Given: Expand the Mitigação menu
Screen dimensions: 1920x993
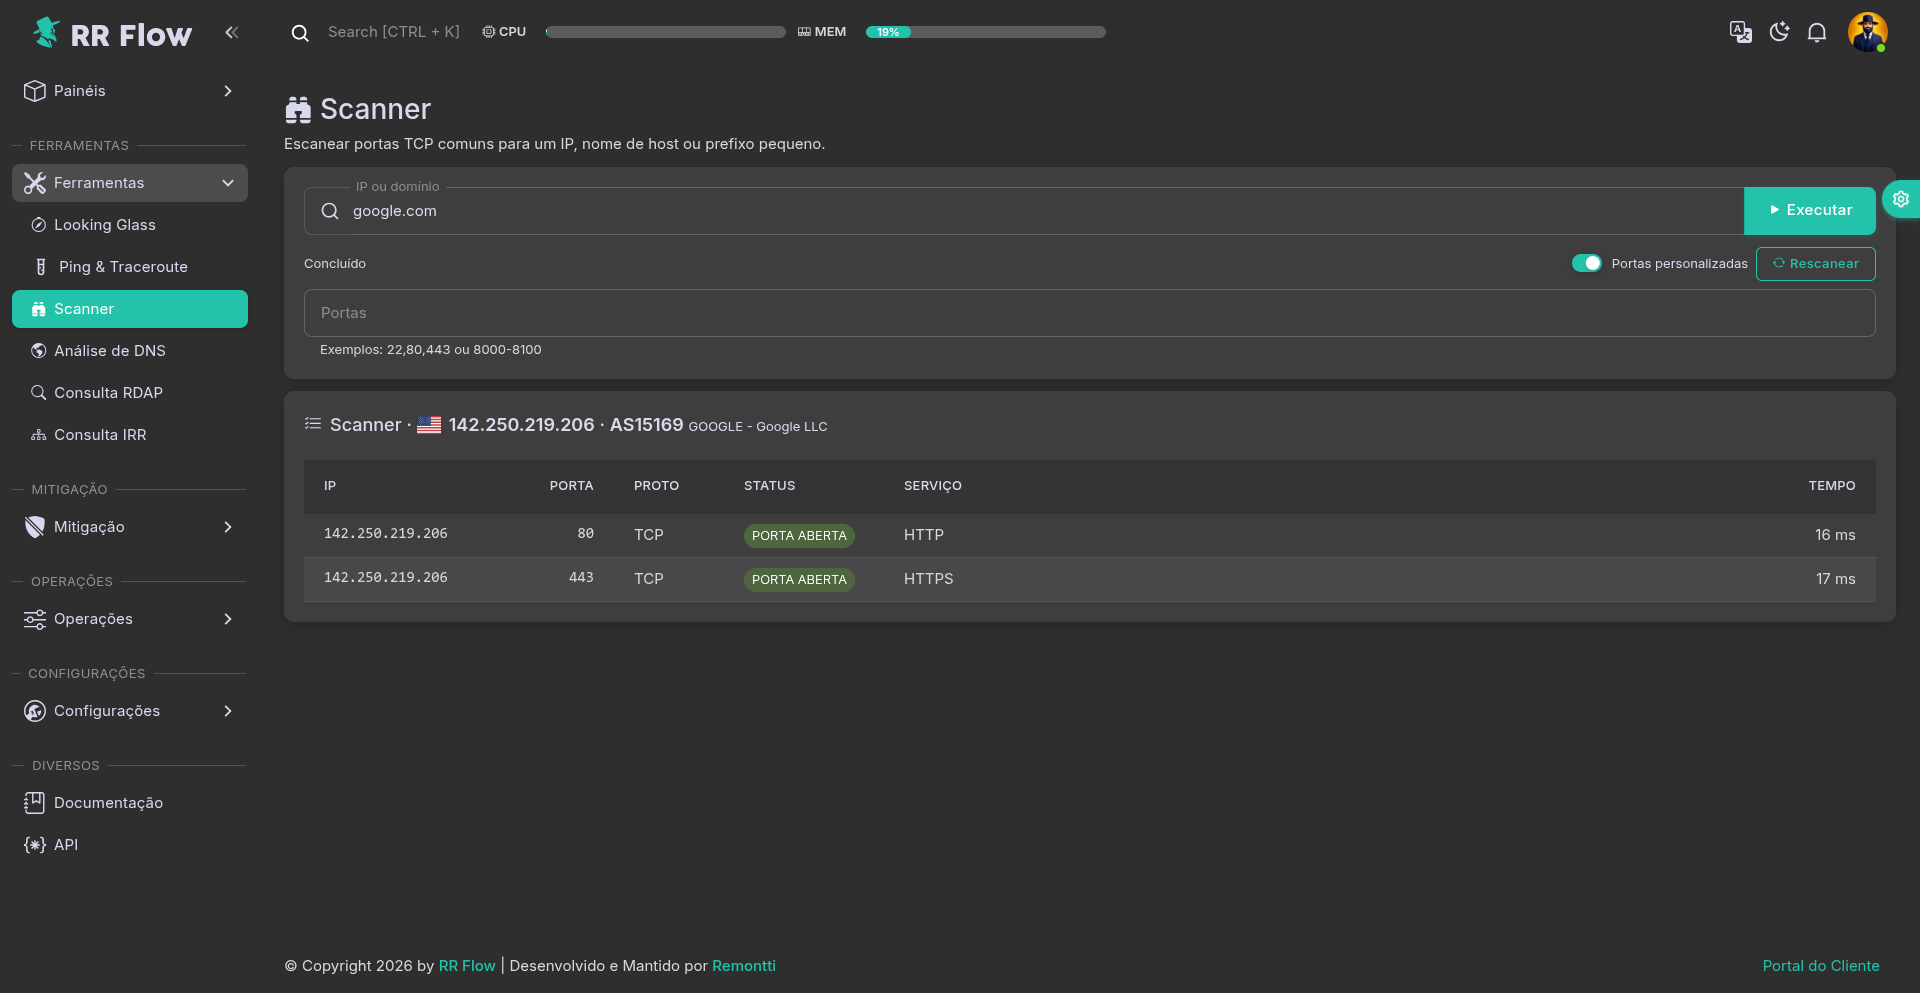Looking at the screenshot, I should click(x=130, y=527).
